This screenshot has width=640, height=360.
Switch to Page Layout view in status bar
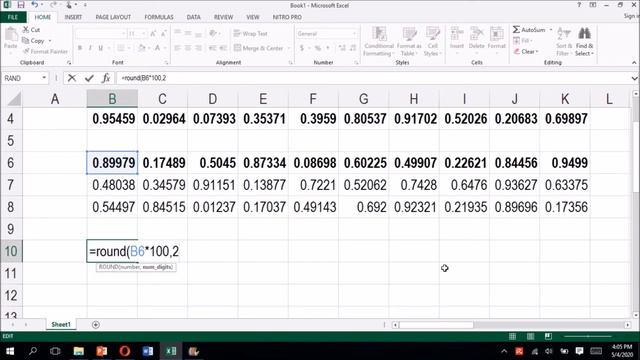point(530,336)
